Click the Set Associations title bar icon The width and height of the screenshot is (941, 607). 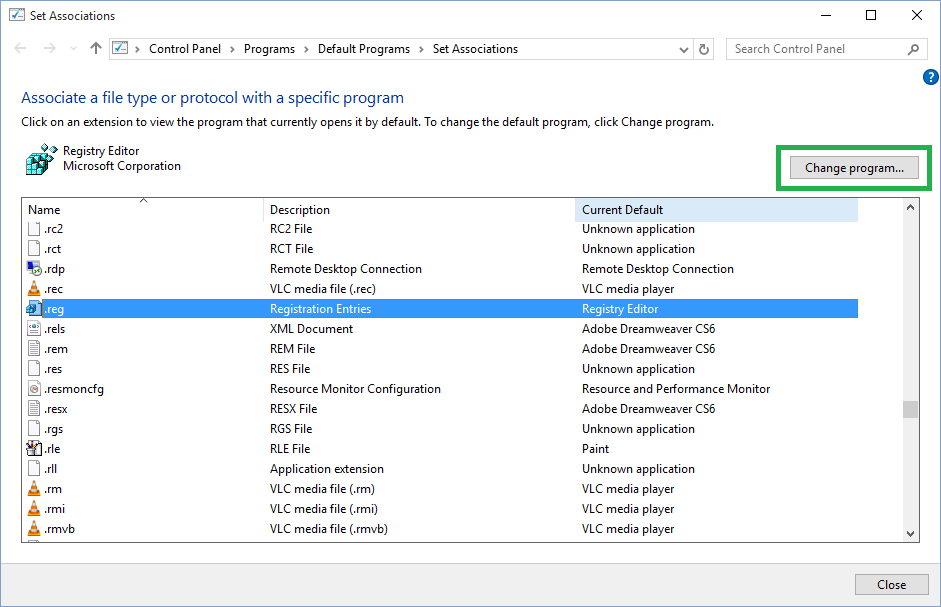(x=17, y=15)
